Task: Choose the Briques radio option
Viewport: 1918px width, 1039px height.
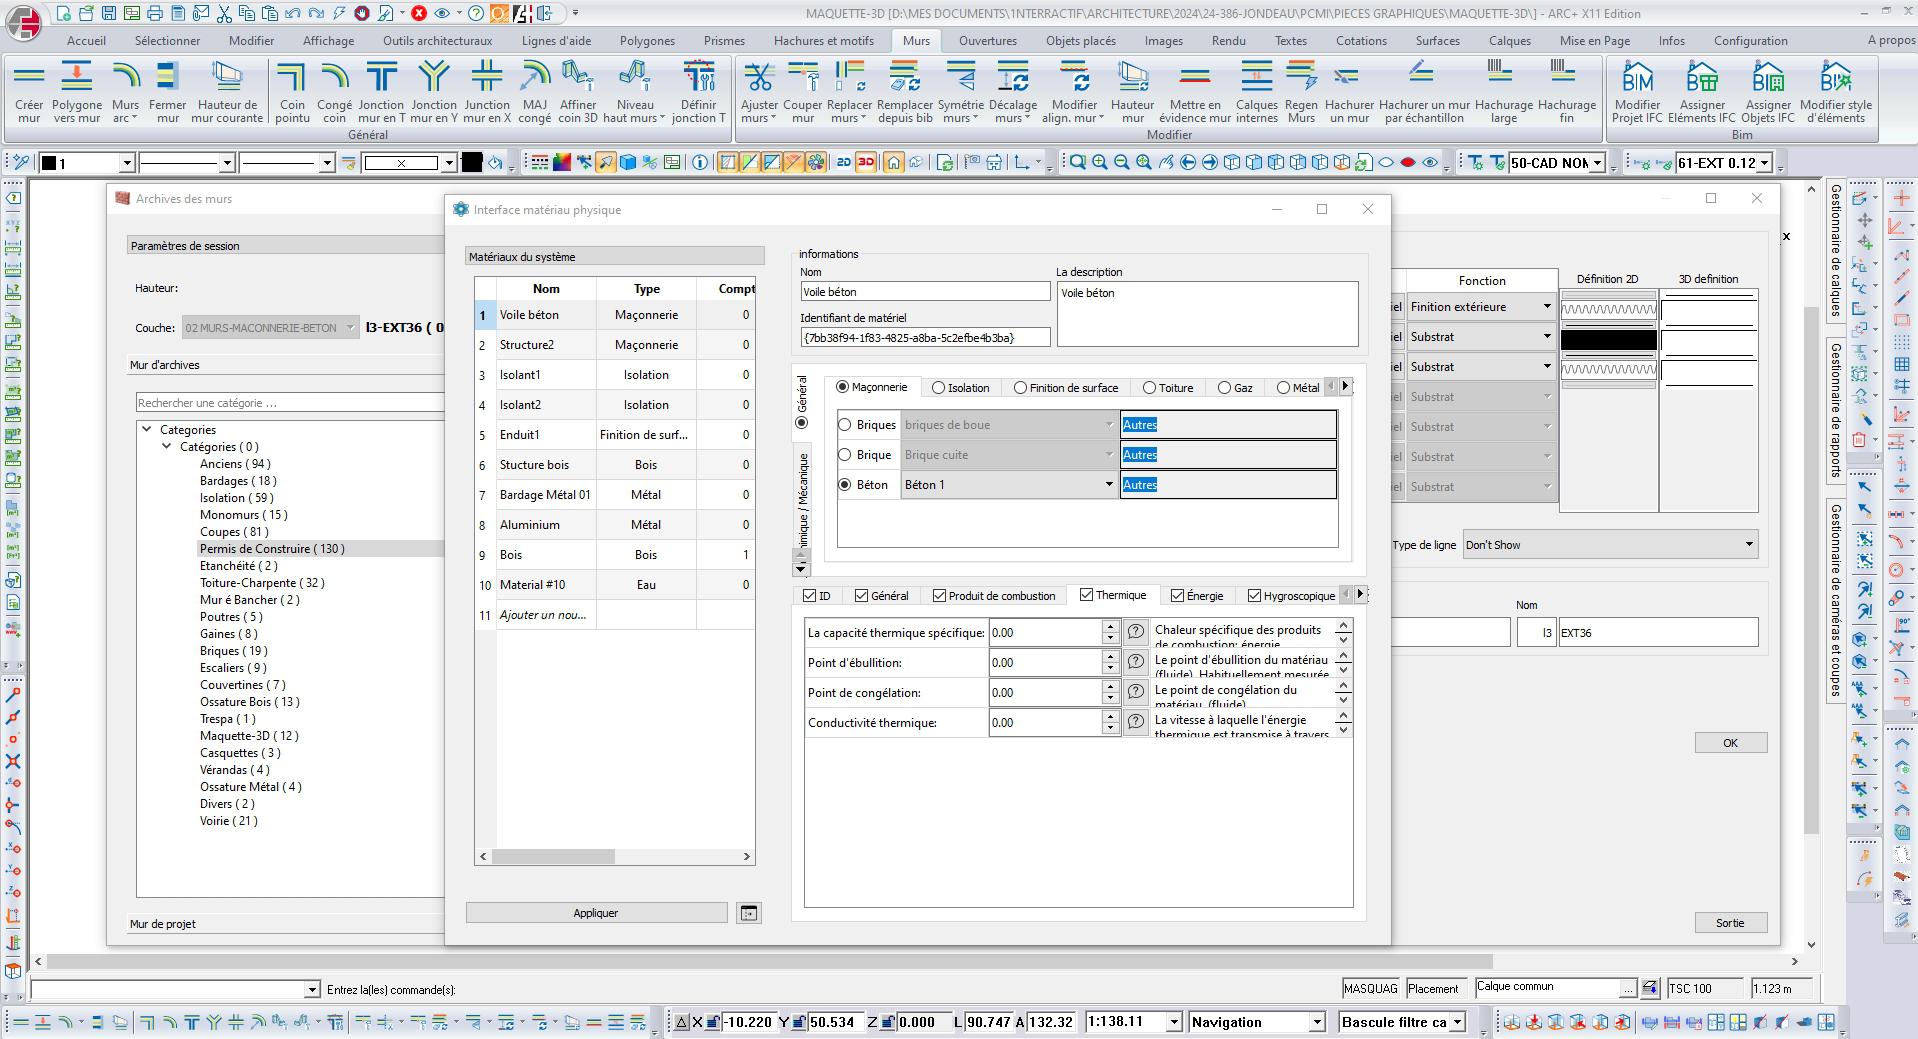Action: click(x=845, y=425)
